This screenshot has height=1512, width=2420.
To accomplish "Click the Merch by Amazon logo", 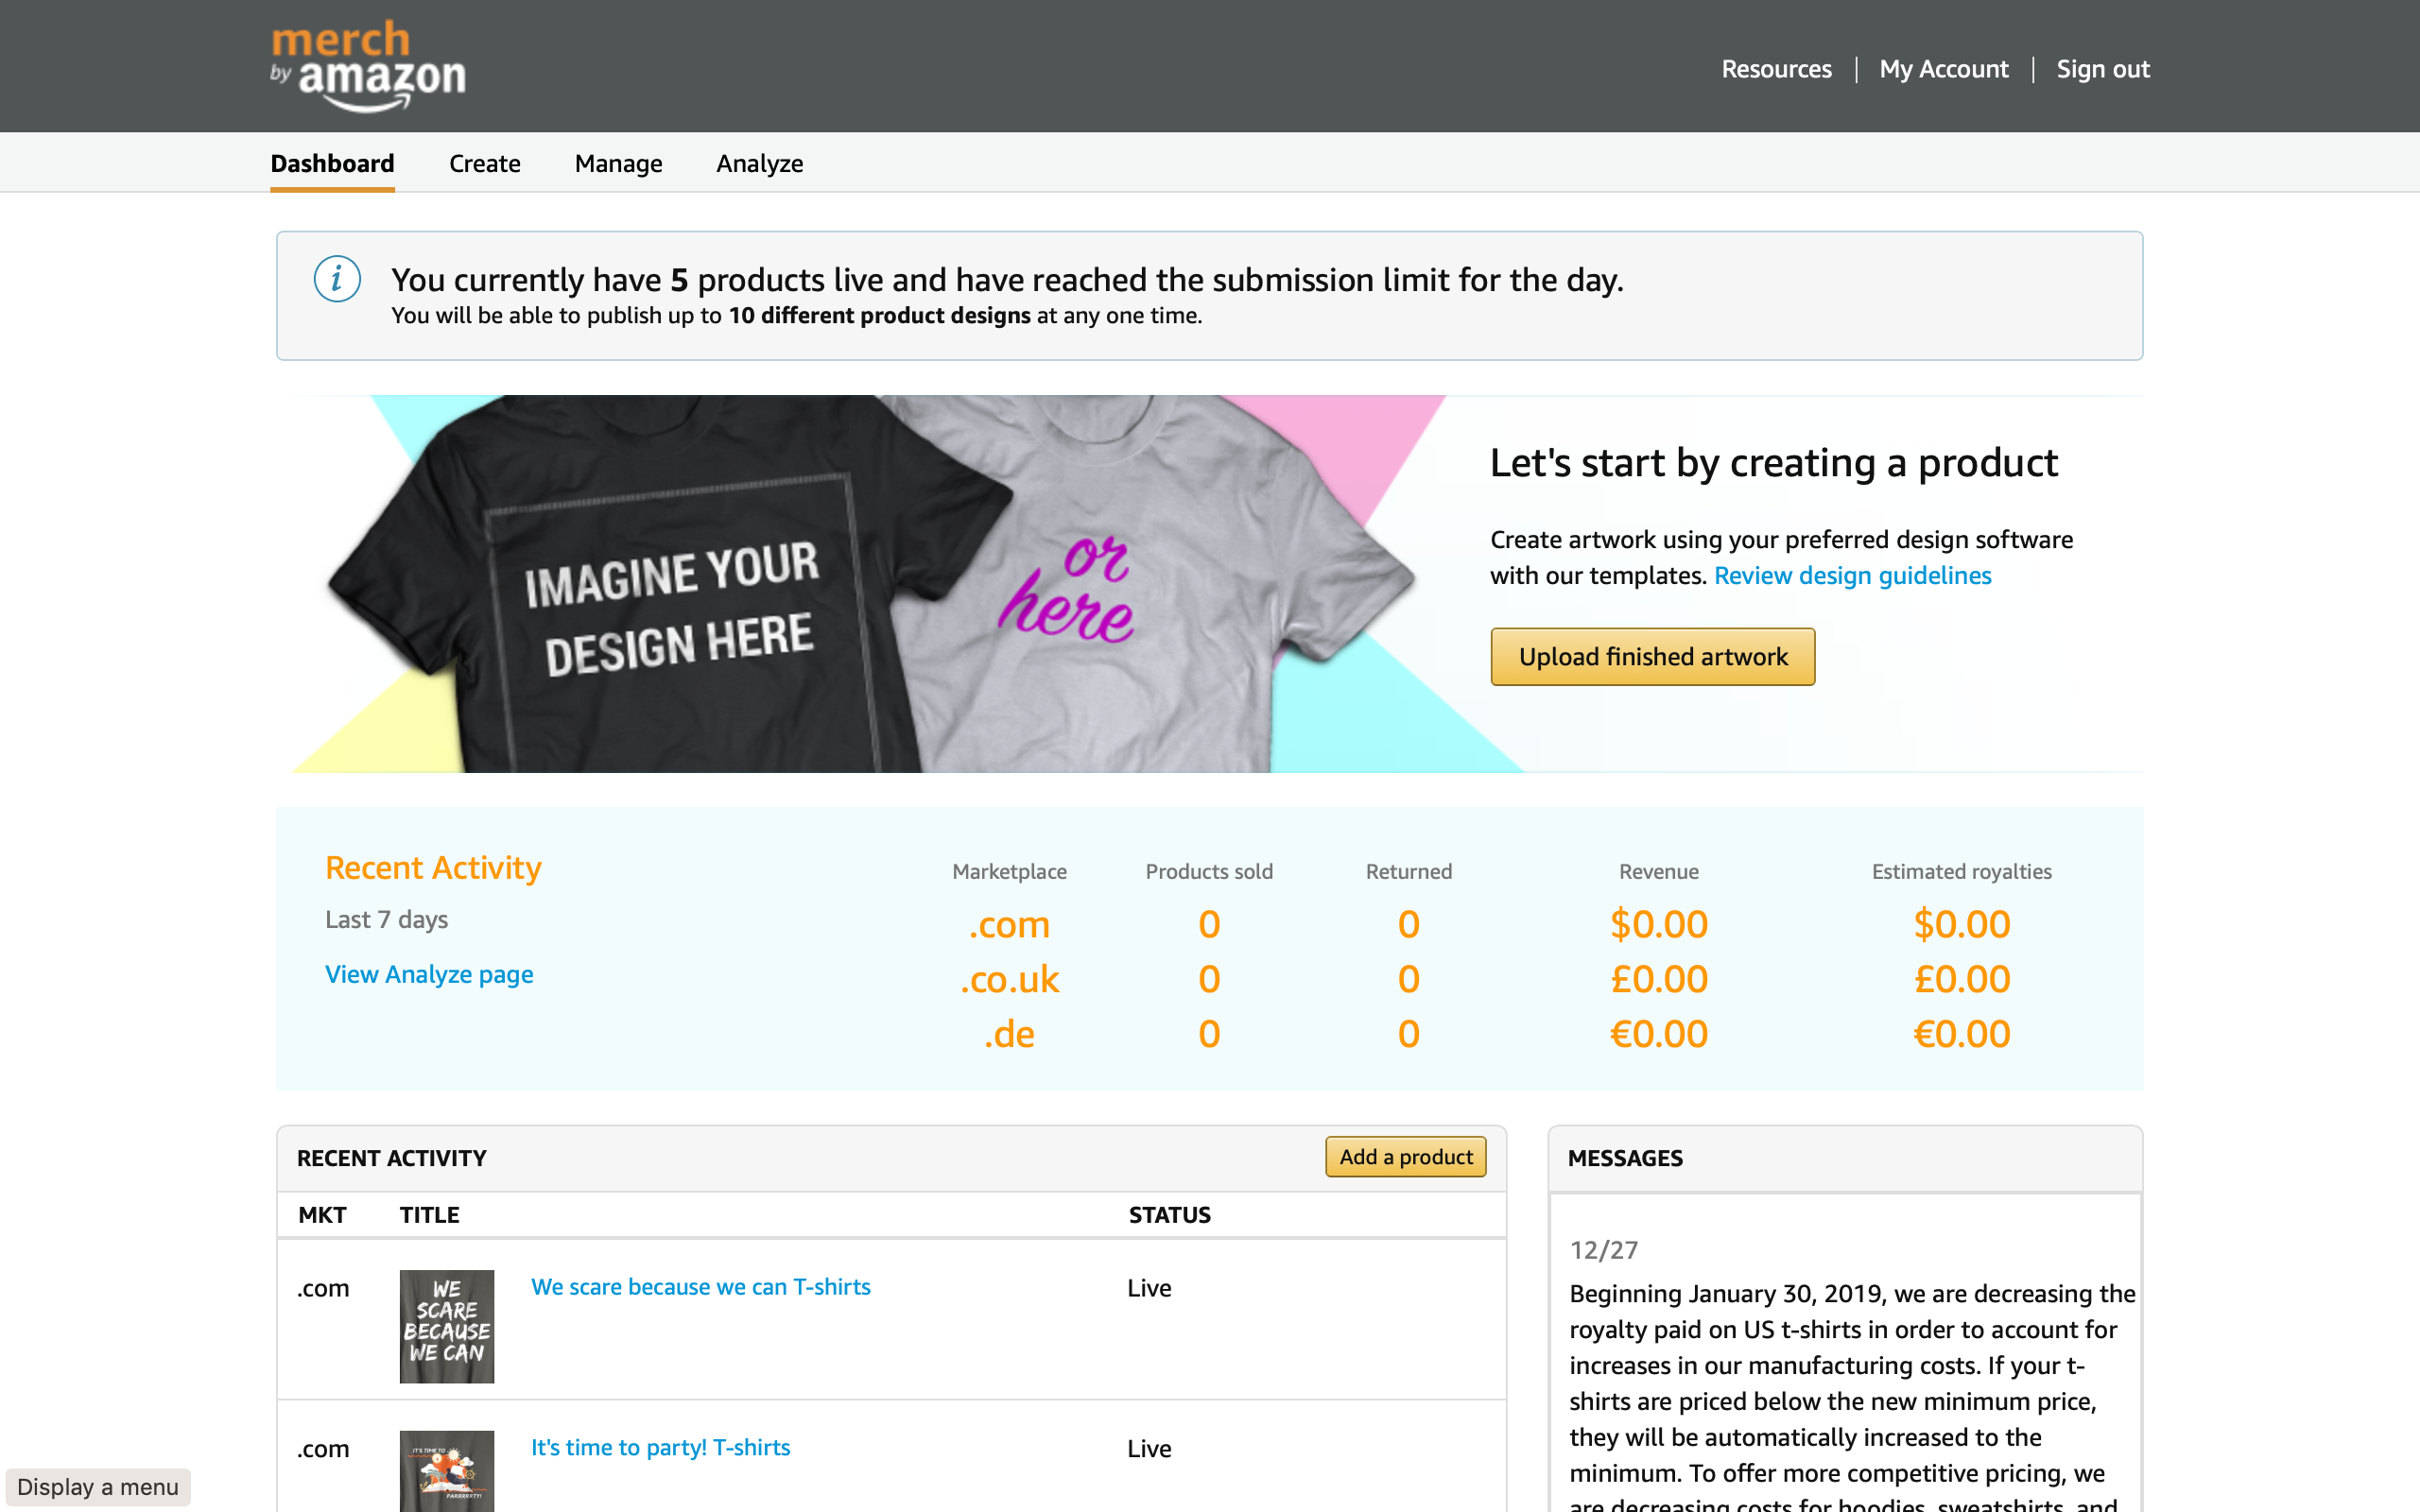I will pos(367,66).
